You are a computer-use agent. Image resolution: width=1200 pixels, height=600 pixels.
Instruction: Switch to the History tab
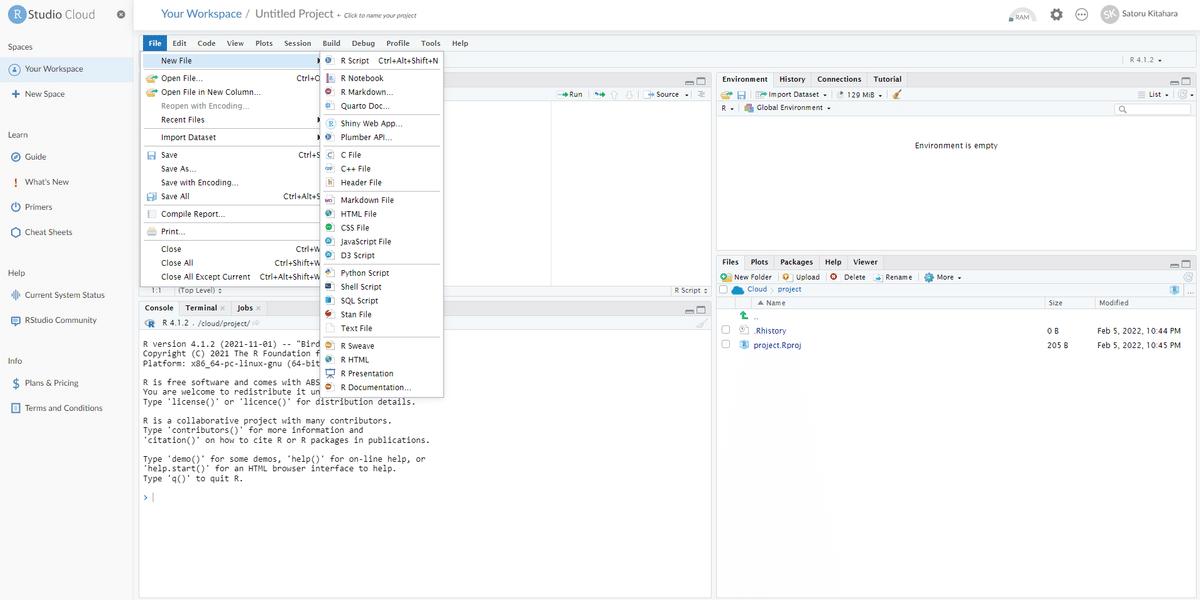pyautogui.click(x=792, y=79)
